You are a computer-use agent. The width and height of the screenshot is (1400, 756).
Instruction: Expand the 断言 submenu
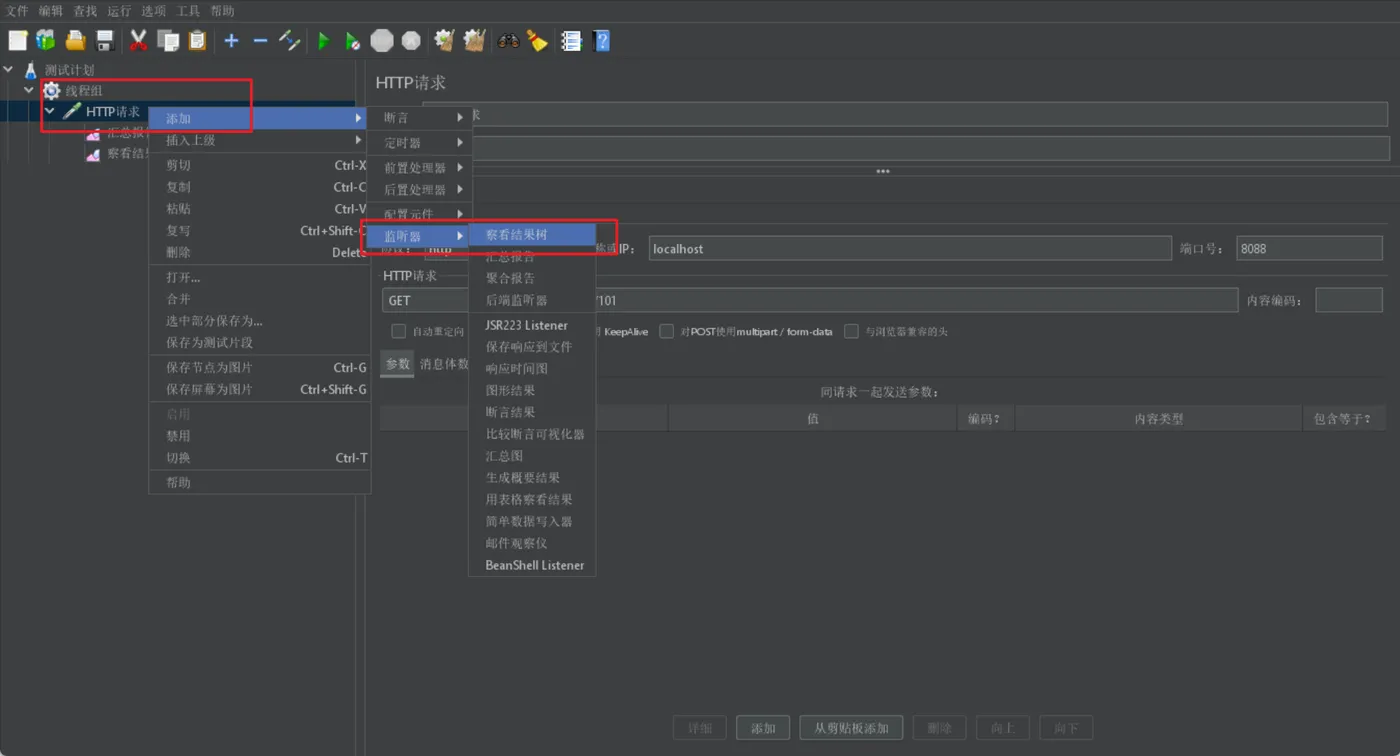click(x=420, y=118)
